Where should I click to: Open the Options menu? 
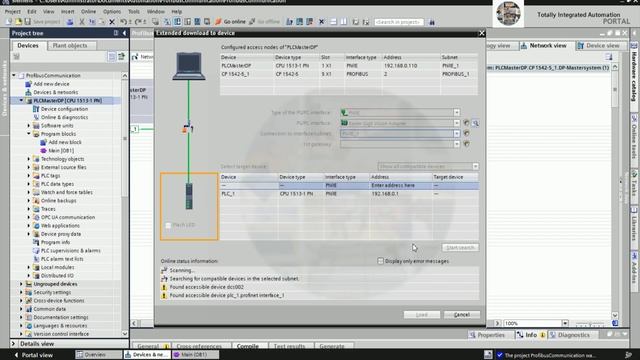tap(112, 12)
